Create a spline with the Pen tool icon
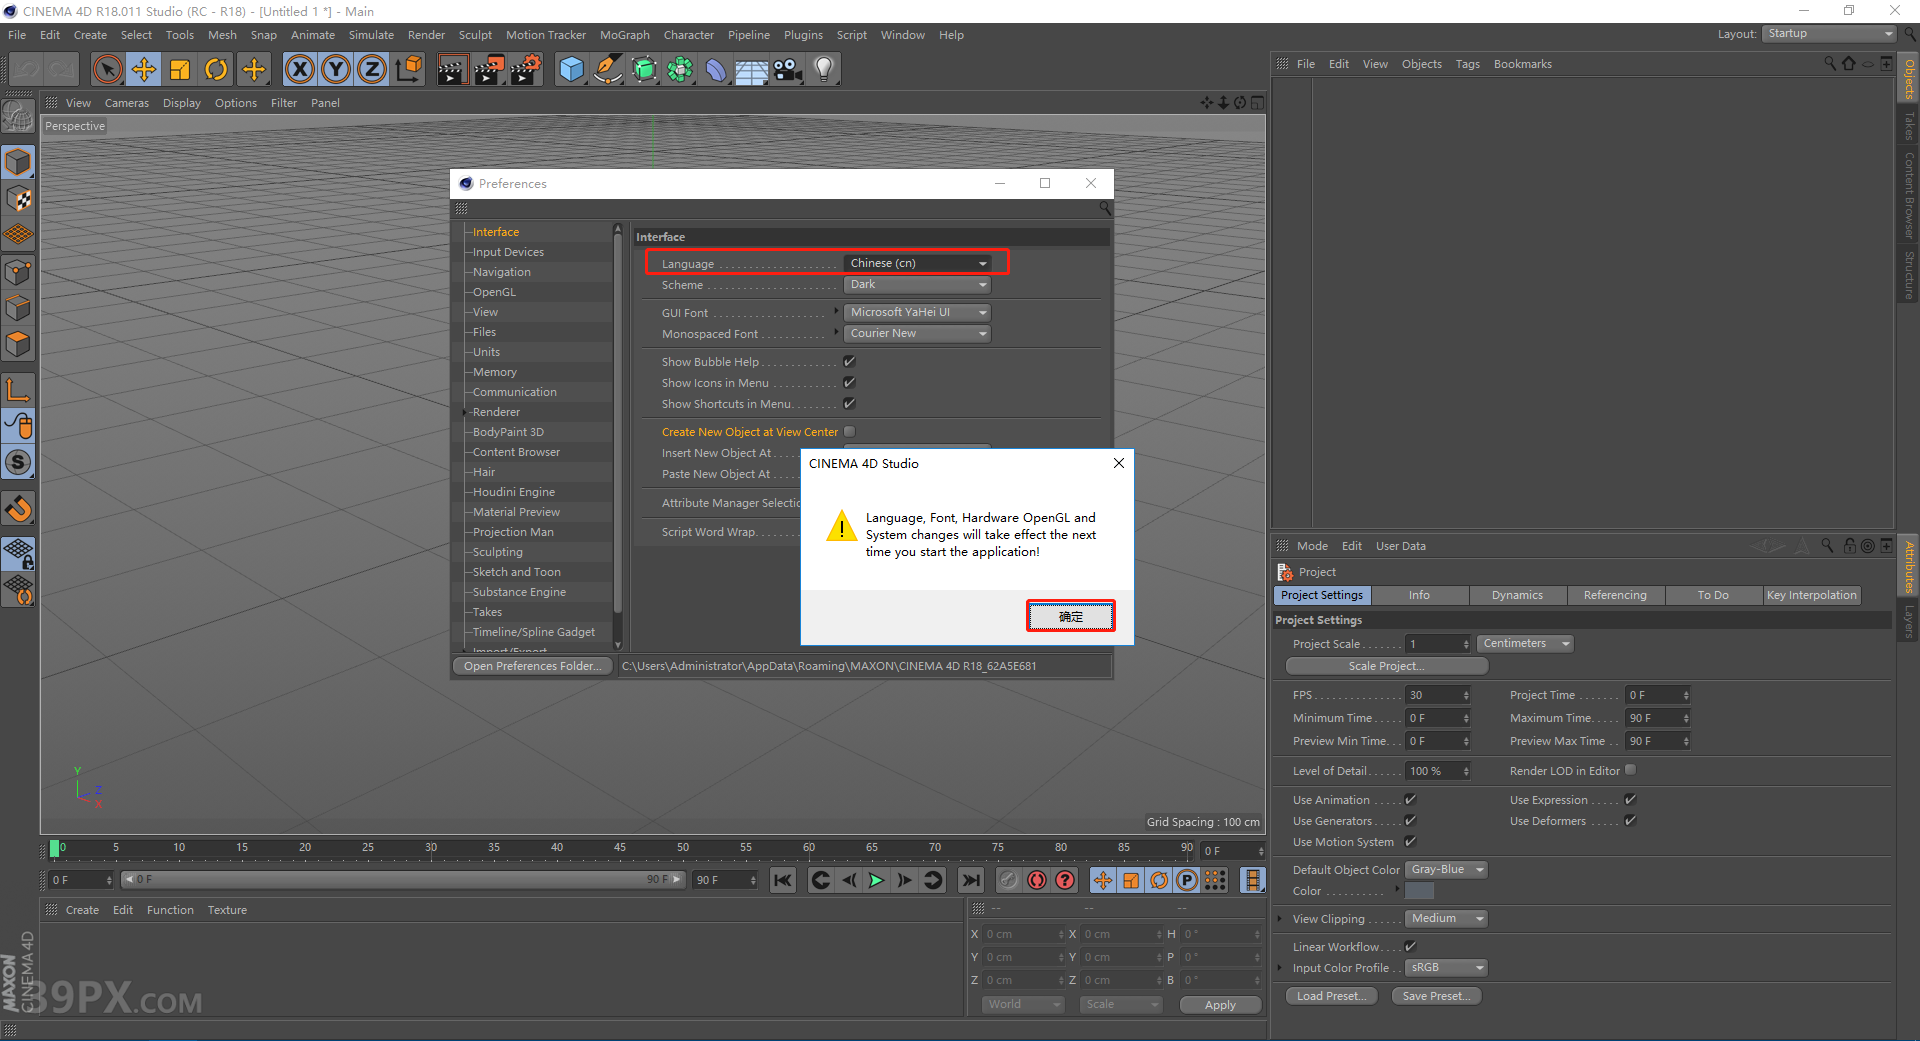The width and height of the screenshot is (1920, 1041). coord(607,69)
